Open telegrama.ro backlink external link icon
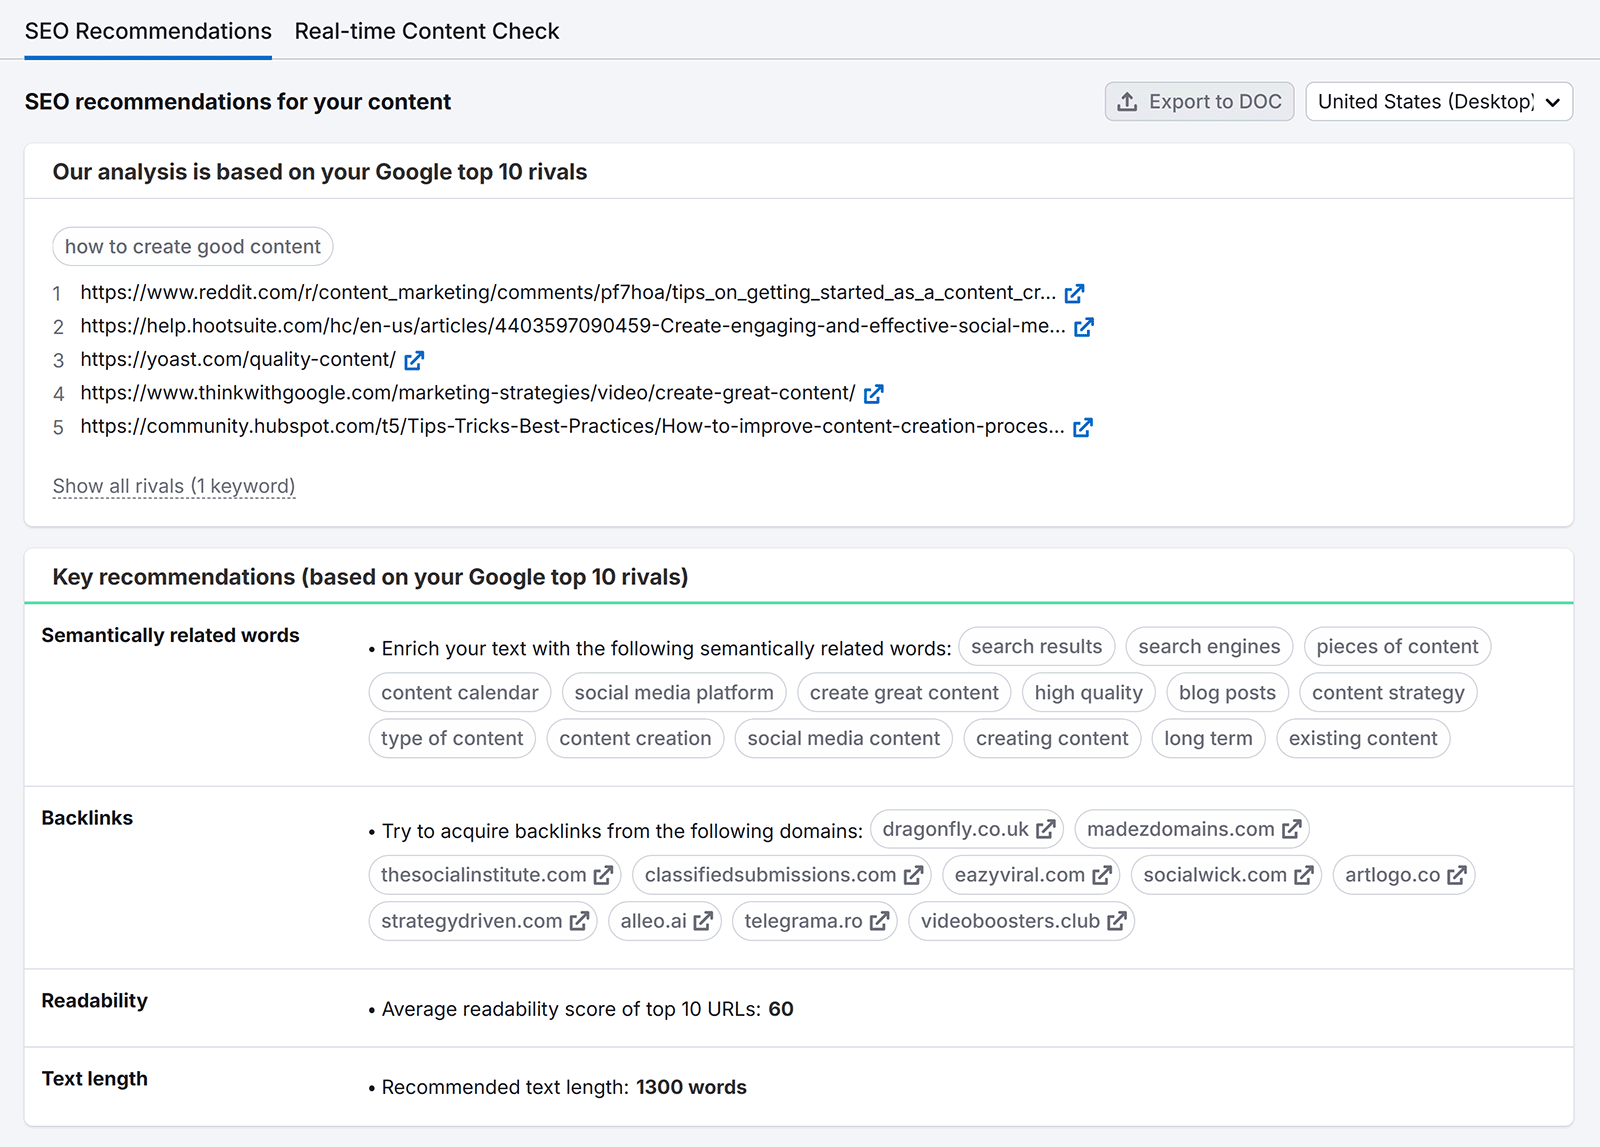The width and height of the screenshot is (1600, 1147). tap(880, 921)
